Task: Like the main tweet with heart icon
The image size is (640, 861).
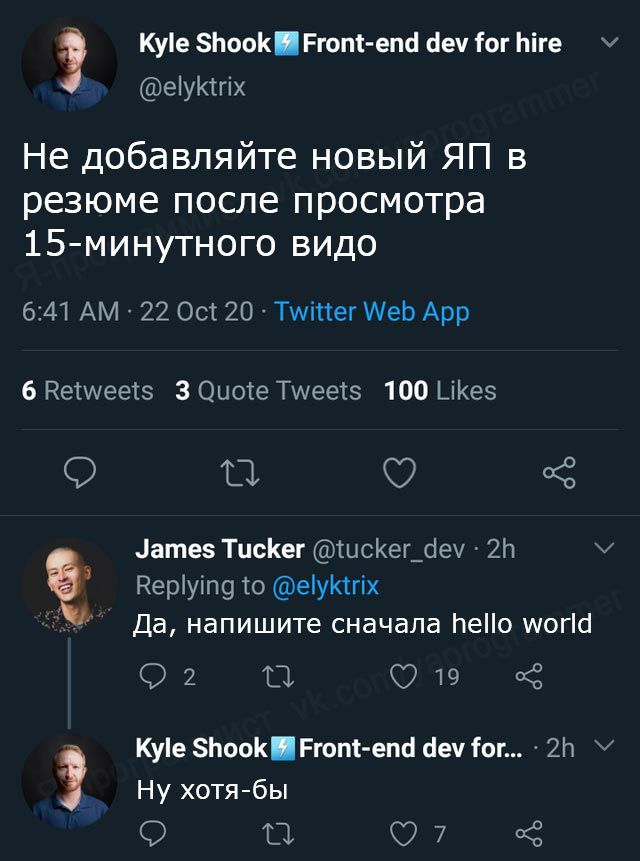Action: 399,472
